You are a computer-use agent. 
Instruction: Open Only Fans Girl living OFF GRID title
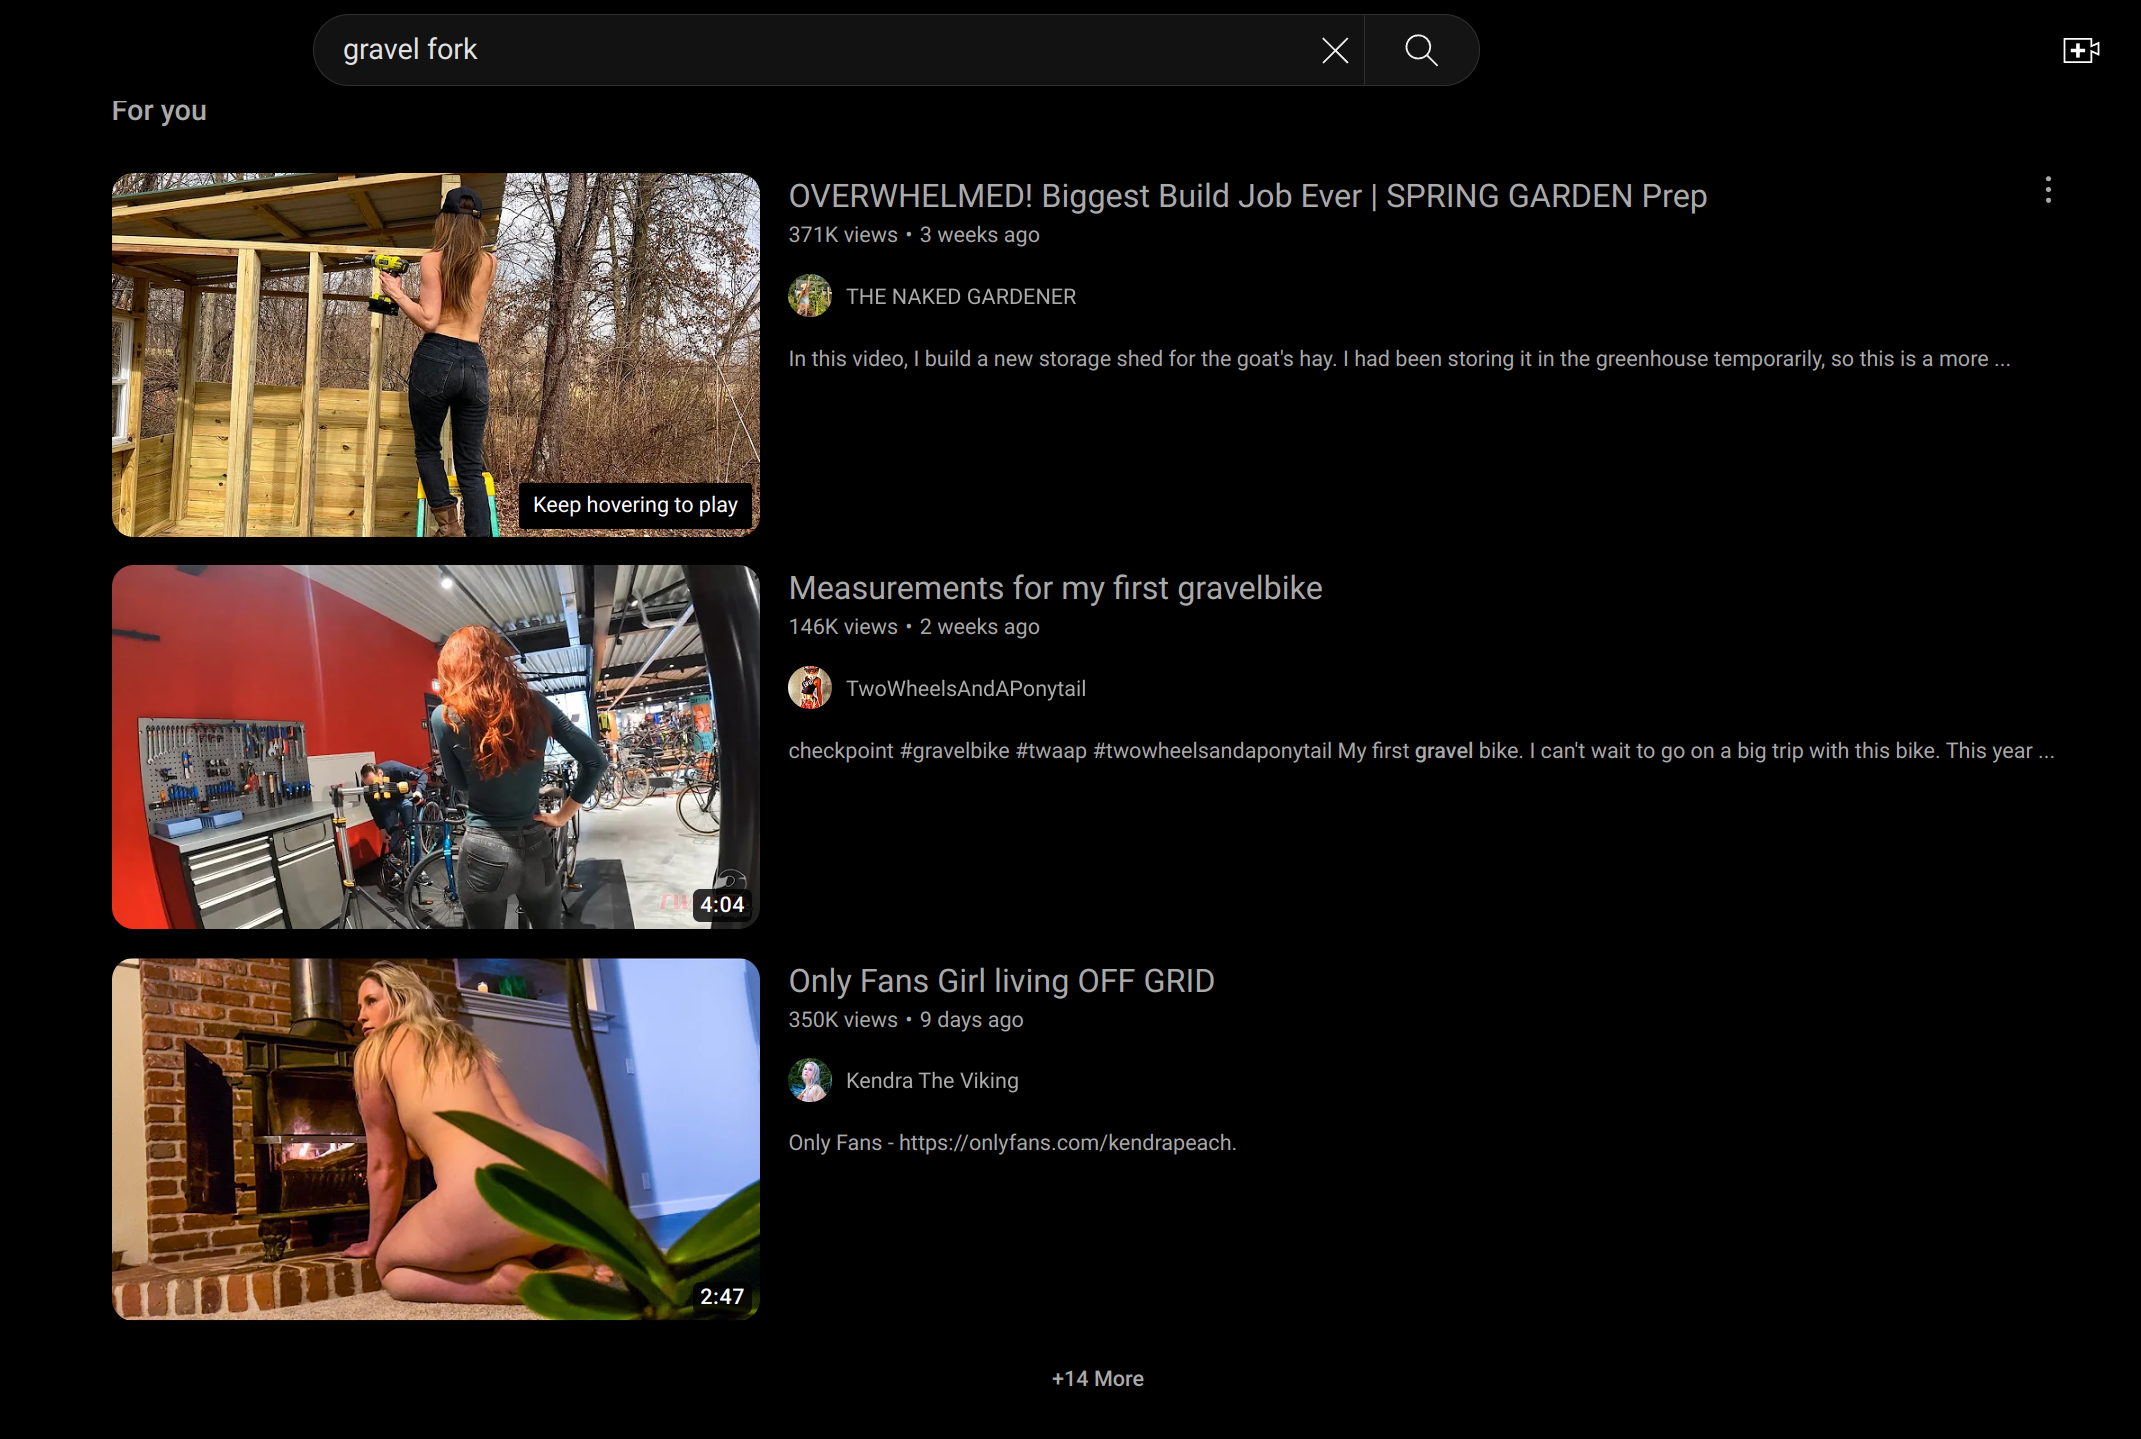pyautogui.click(x=1001, y=981)
